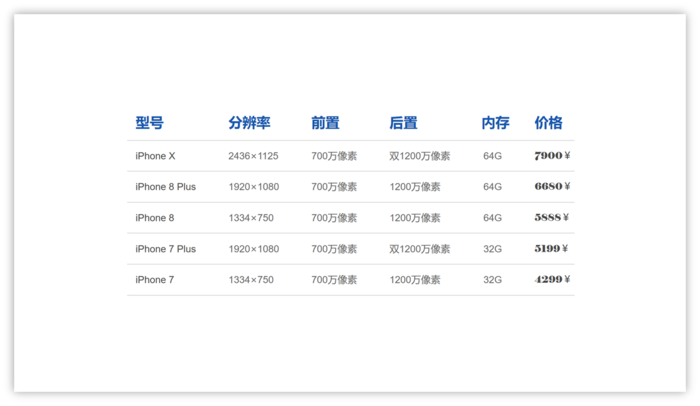Click the 分辨率 column header
Viewport: 700px width, 406px height.
point(249,123)
